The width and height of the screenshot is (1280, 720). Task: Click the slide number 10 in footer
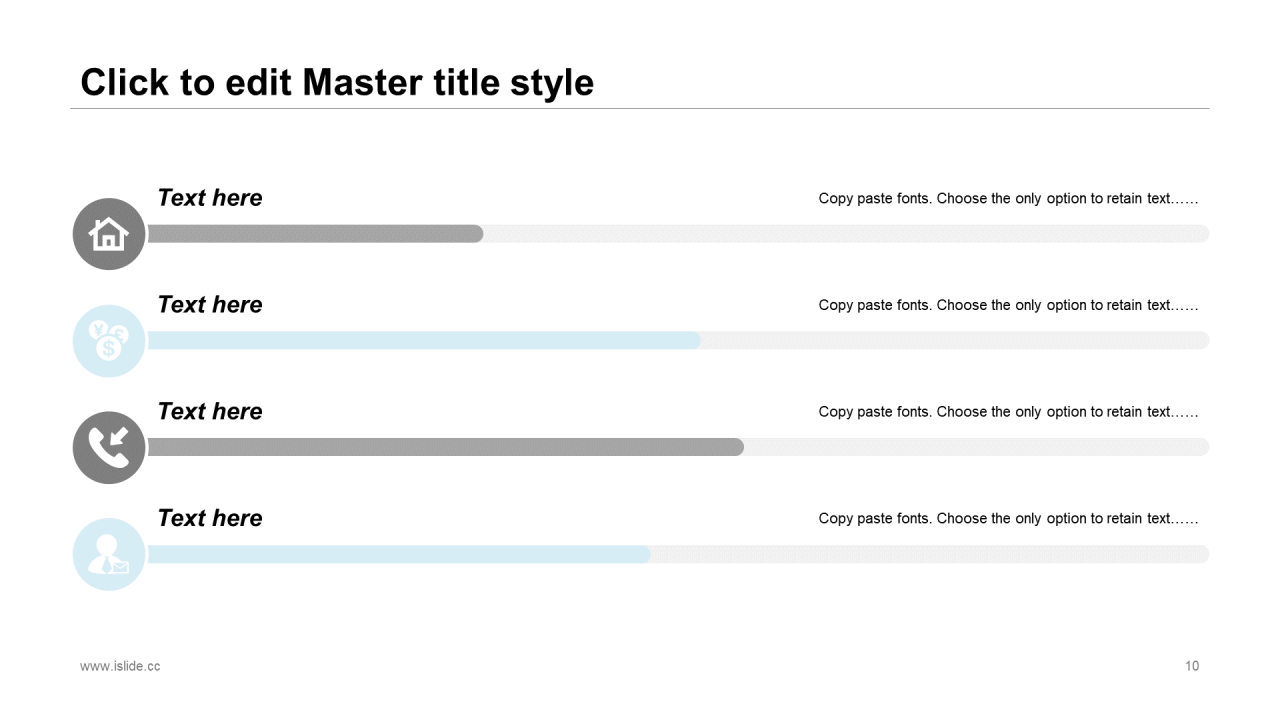point(1192,666)
